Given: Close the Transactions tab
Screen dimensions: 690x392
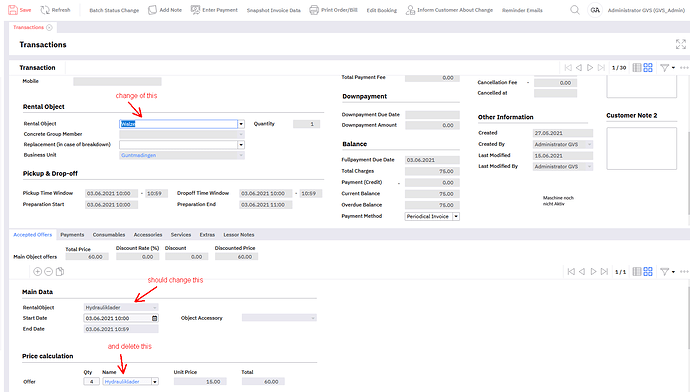Looking at the screenshot, I should (49, 27).
